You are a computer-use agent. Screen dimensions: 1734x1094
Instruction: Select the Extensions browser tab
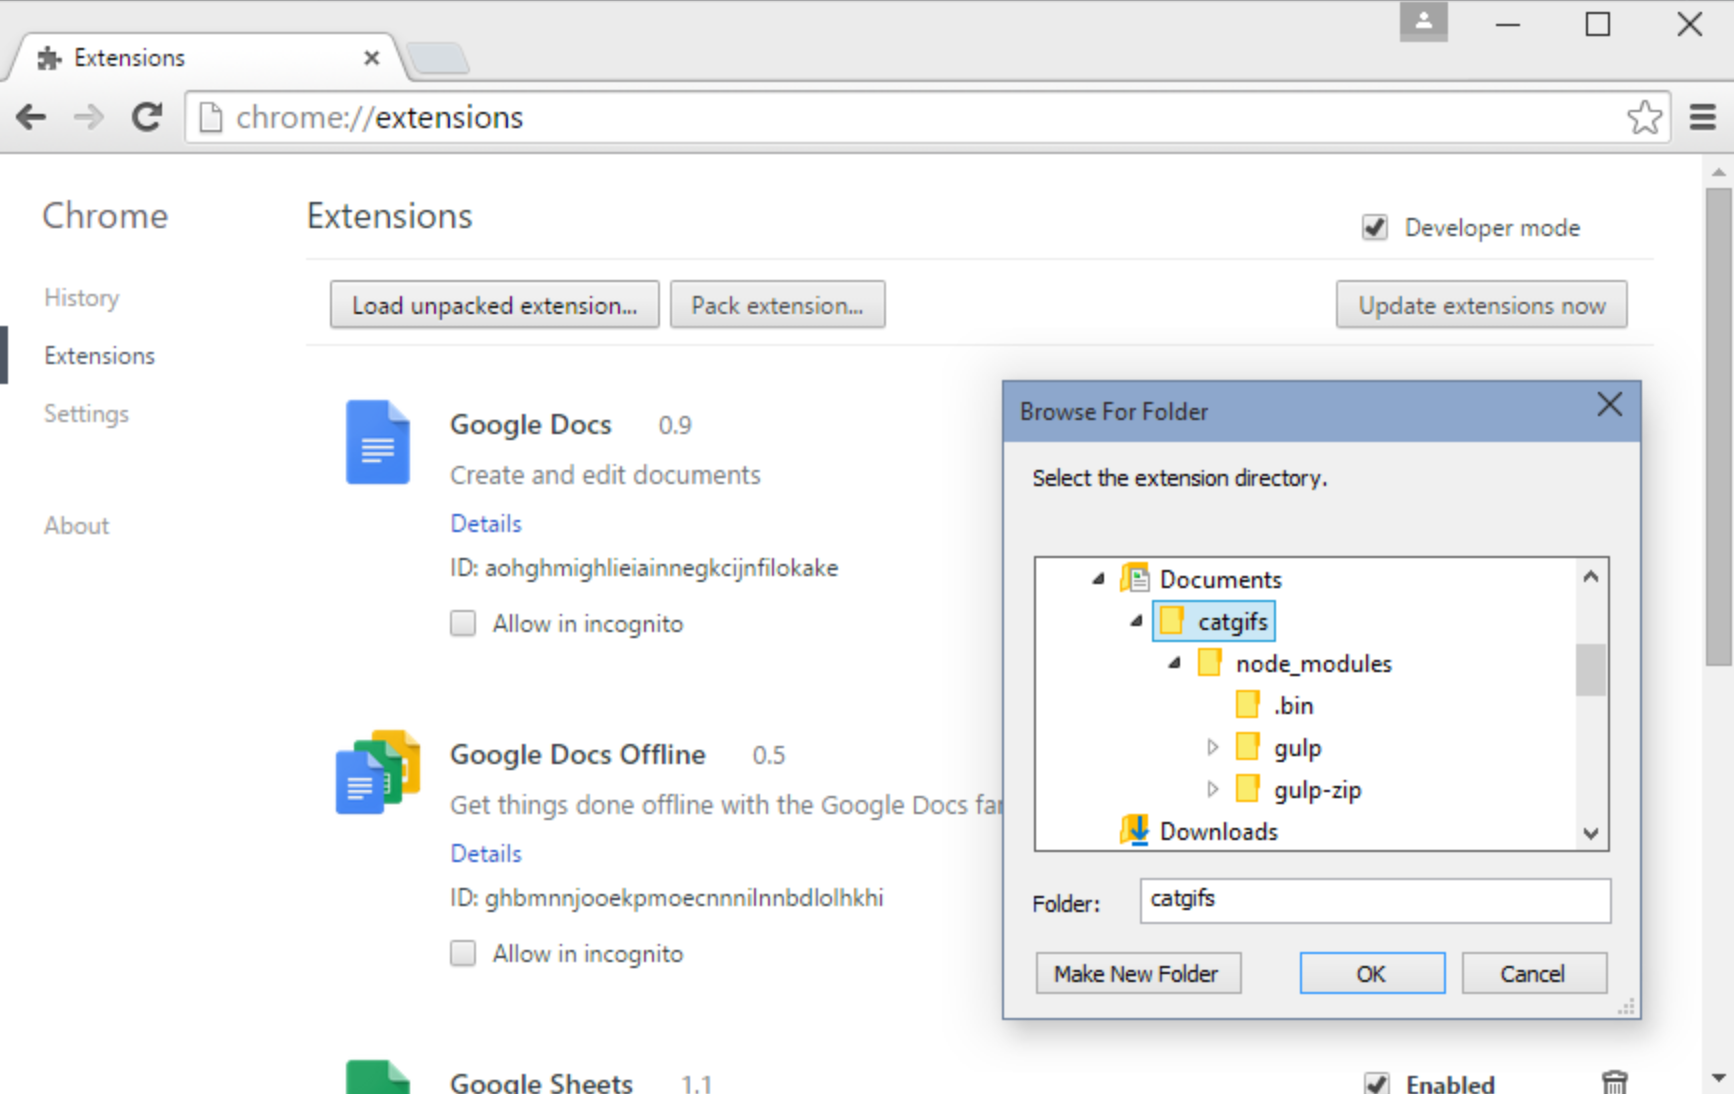point(205,58)
